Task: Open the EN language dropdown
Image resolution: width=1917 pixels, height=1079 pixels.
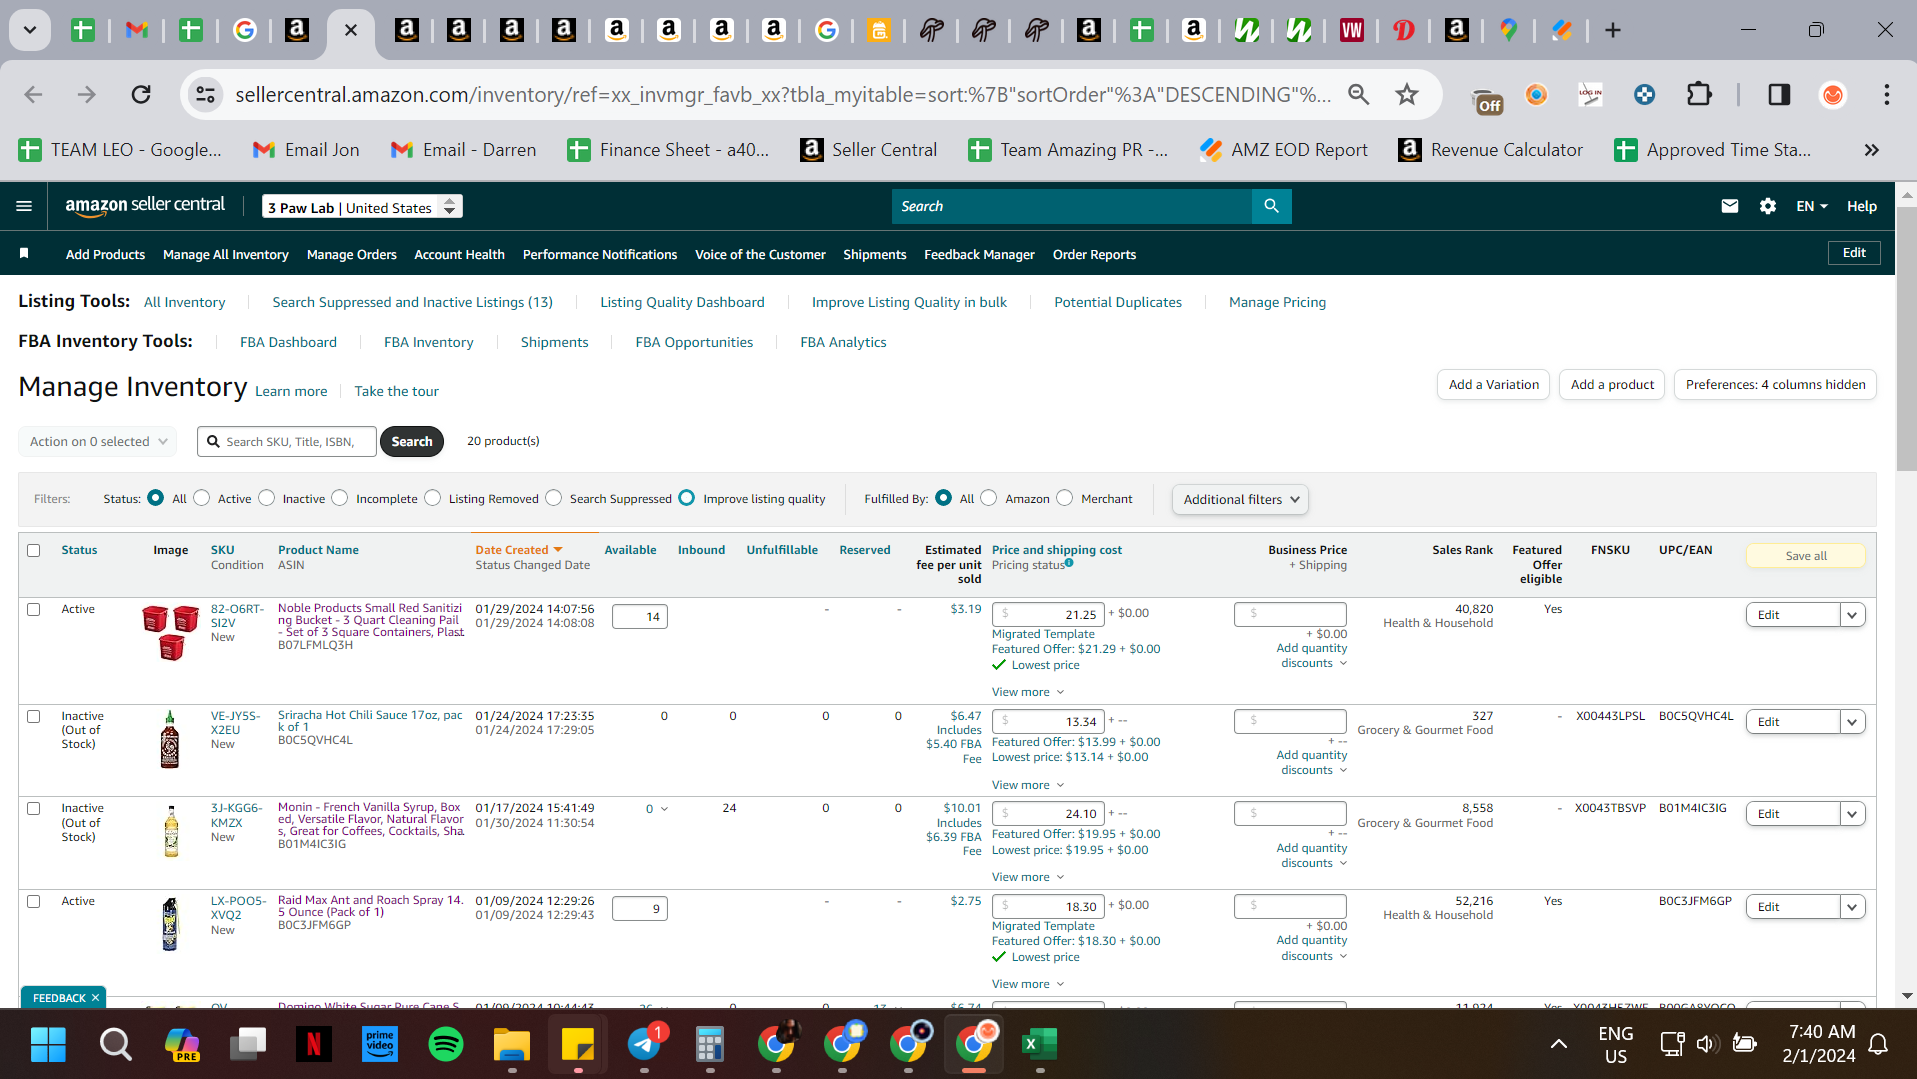Action: click(1811, 206)
